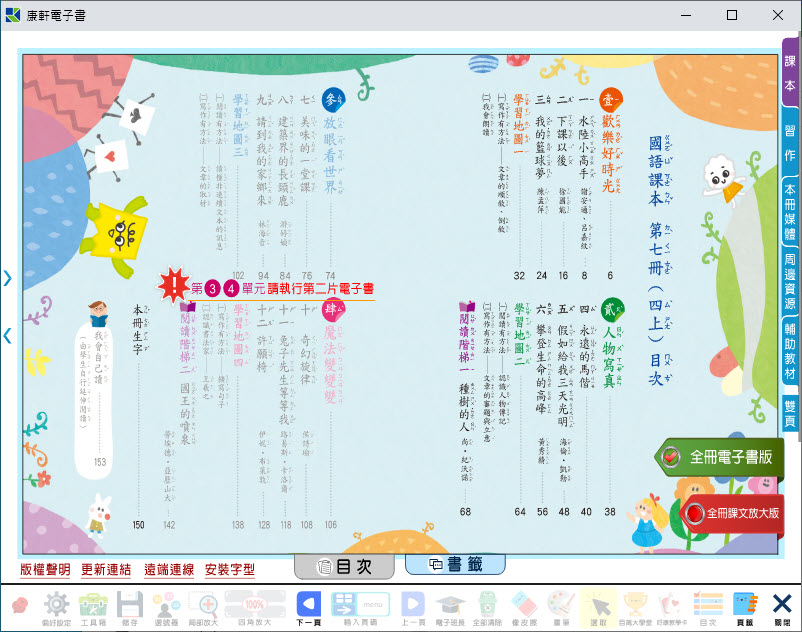Image resolution: width=802 pixels, height=632 pixels.
Task: Click 全部清除 clear-all trash icon
Action: click(486, 604)
